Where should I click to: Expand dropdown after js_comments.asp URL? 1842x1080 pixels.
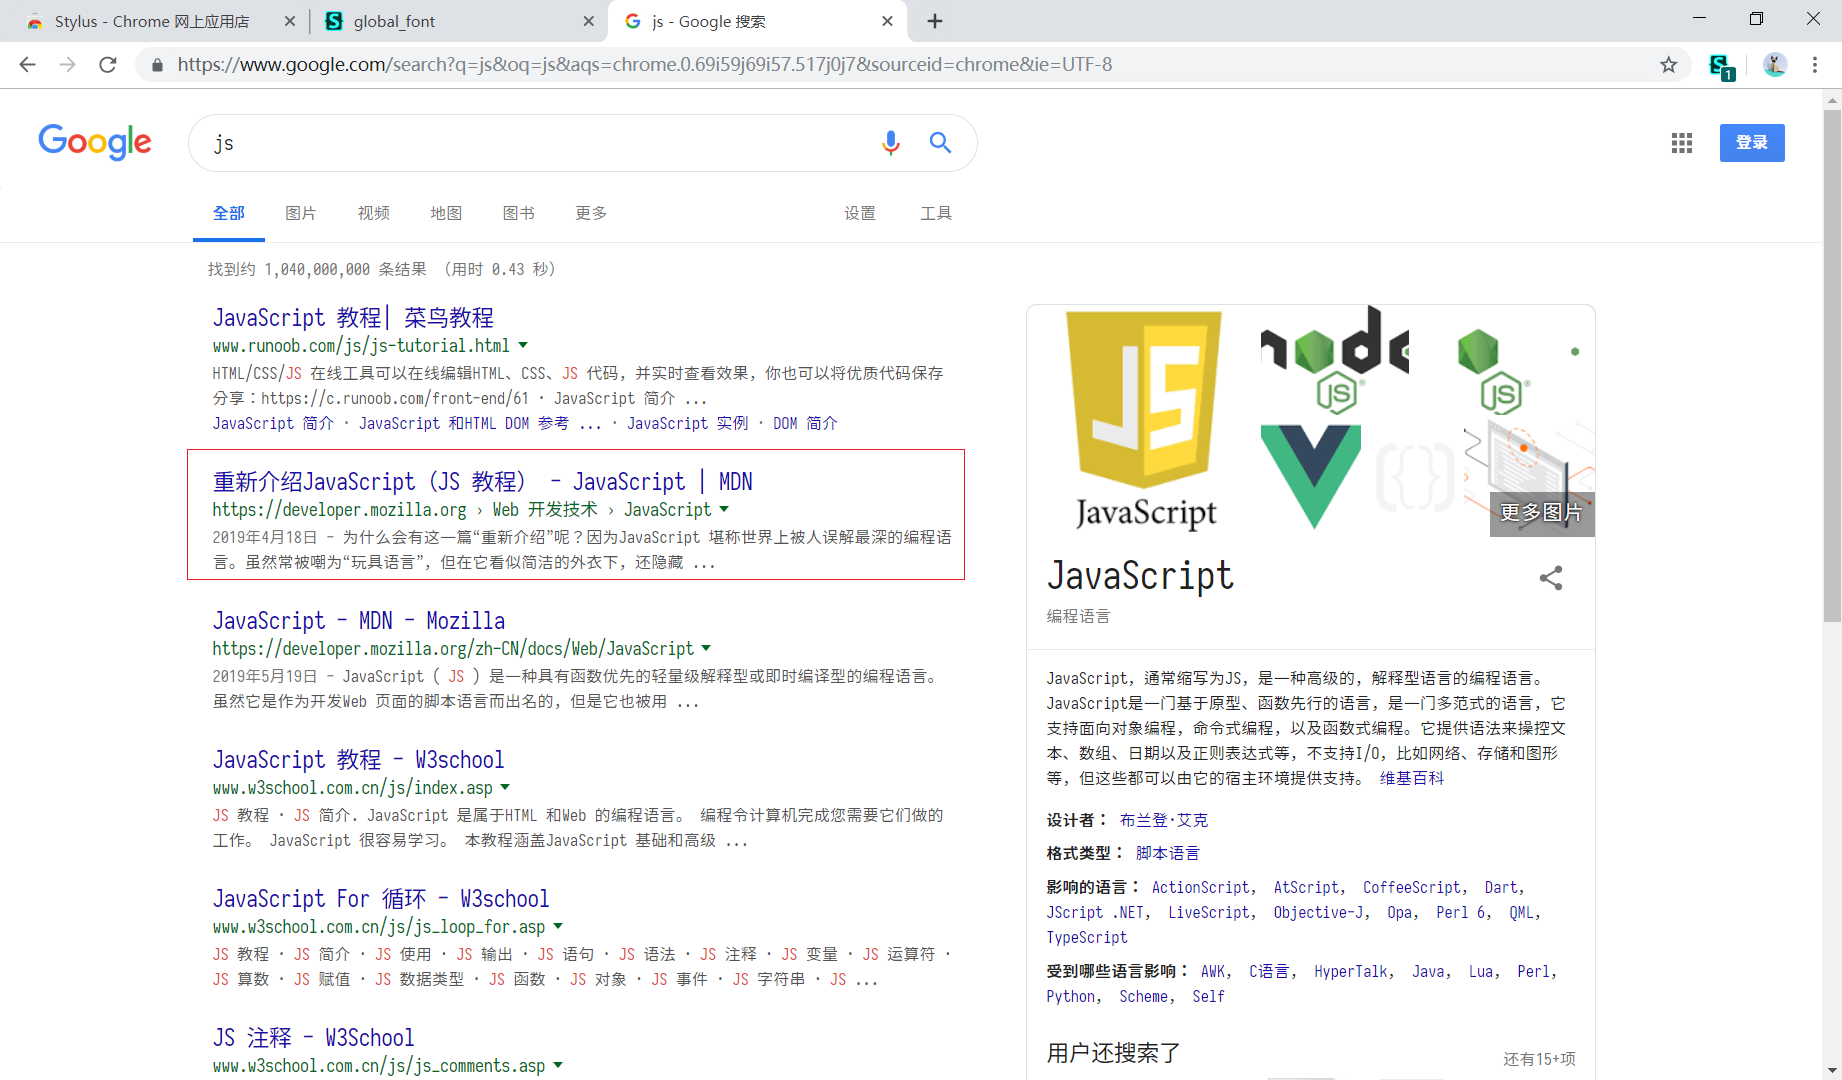click(x=558, y=1065)
